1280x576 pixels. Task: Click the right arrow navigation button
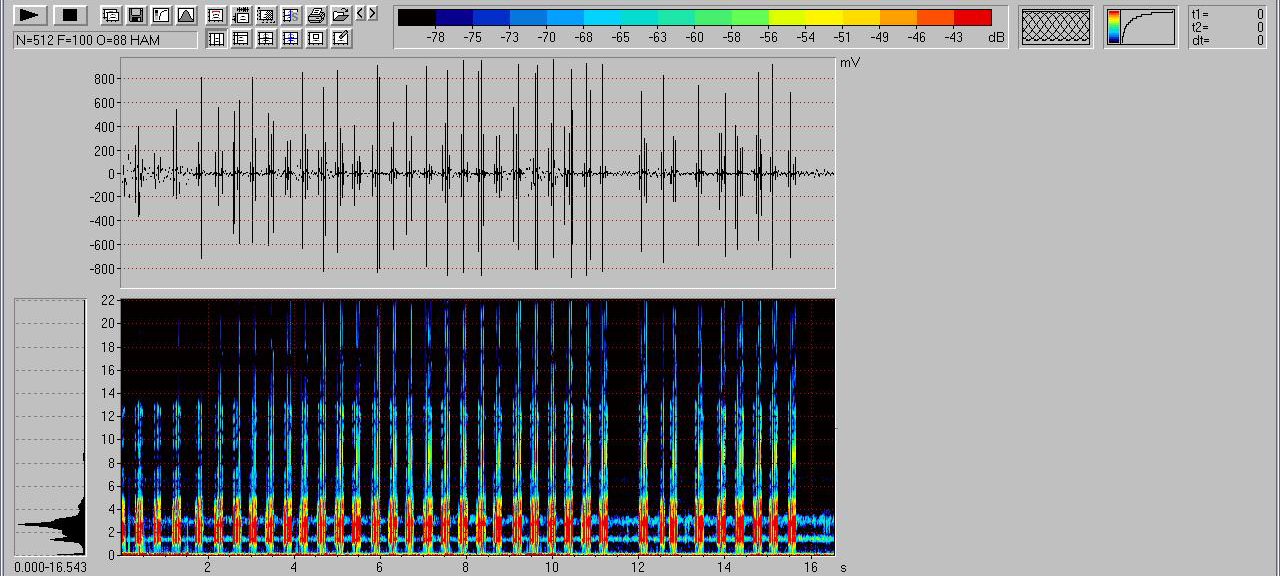coord(373,13)
